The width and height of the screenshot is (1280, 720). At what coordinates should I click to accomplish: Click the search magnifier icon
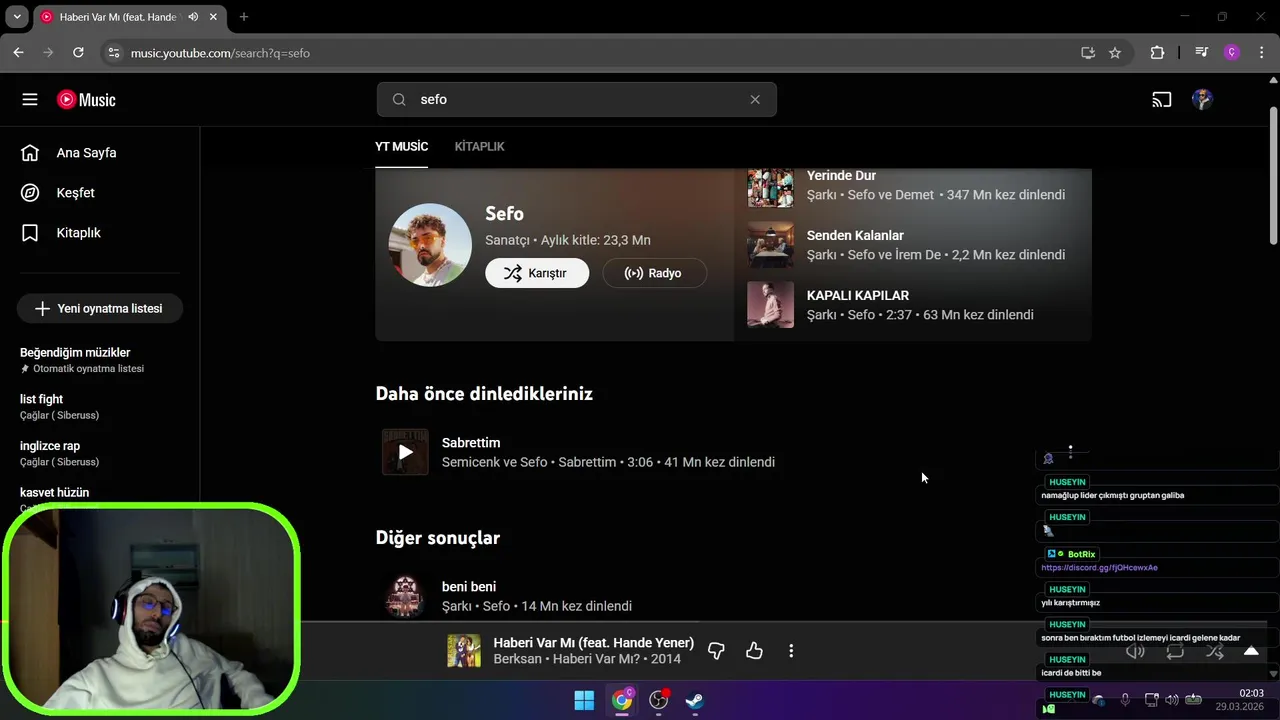pos(399,99)
